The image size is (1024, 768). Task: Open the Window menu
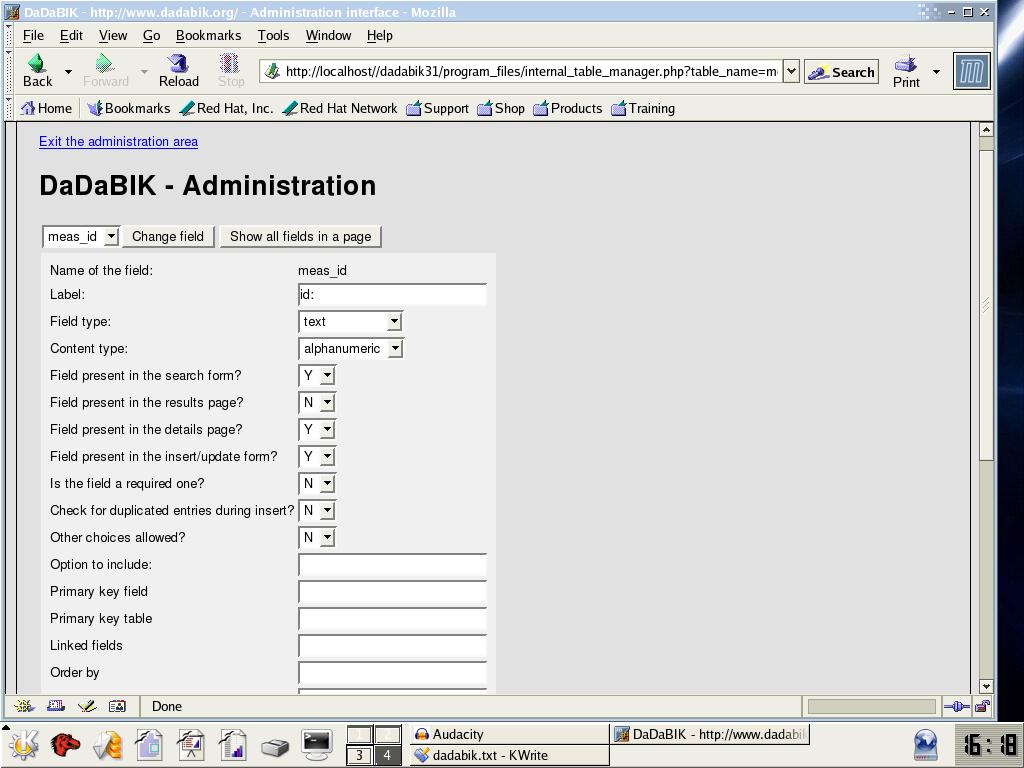(328, 35)
